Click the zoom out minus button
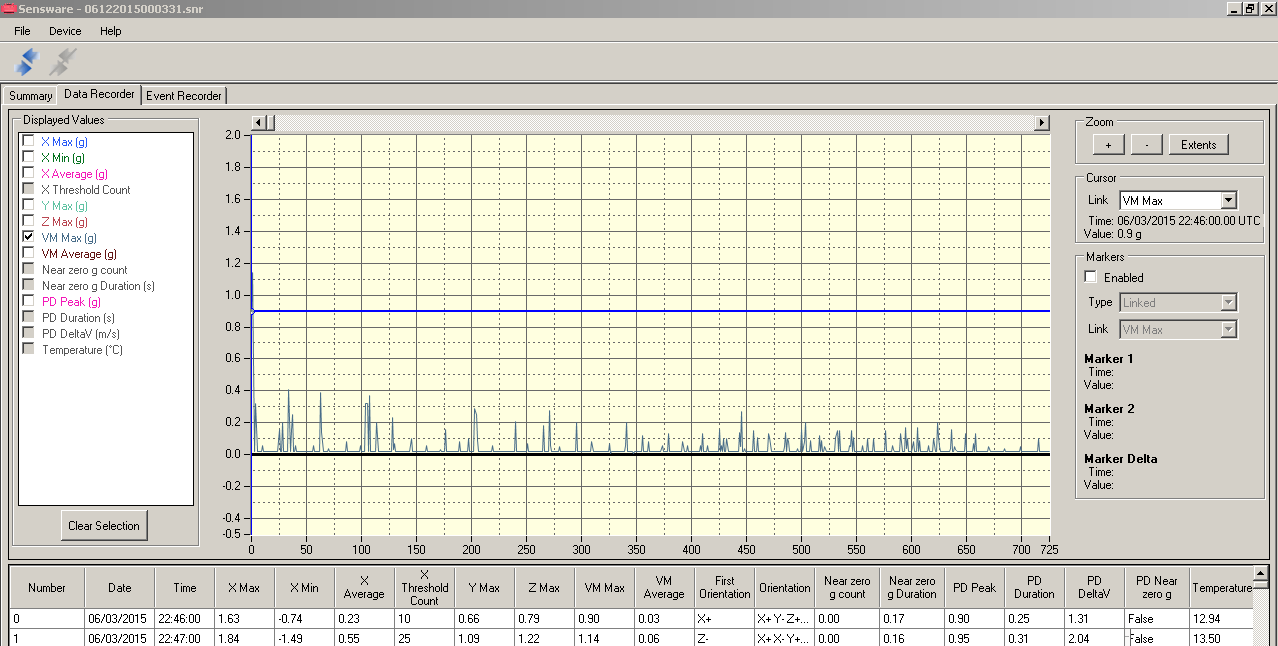 [1146, 145]
